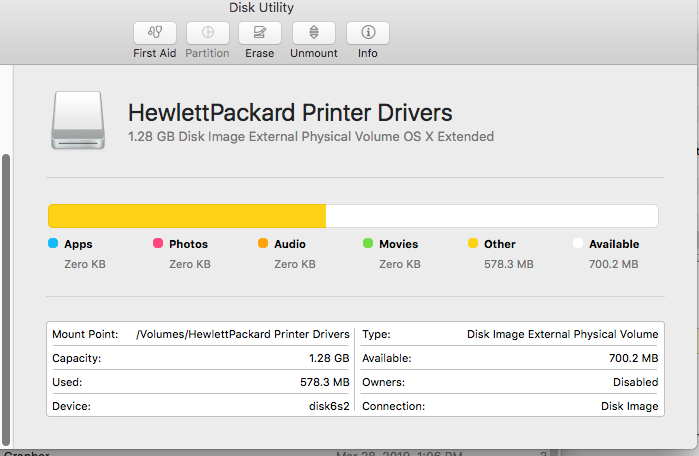
Task: Click the Connection value Disk Image
Action: (x=629, y=407)
